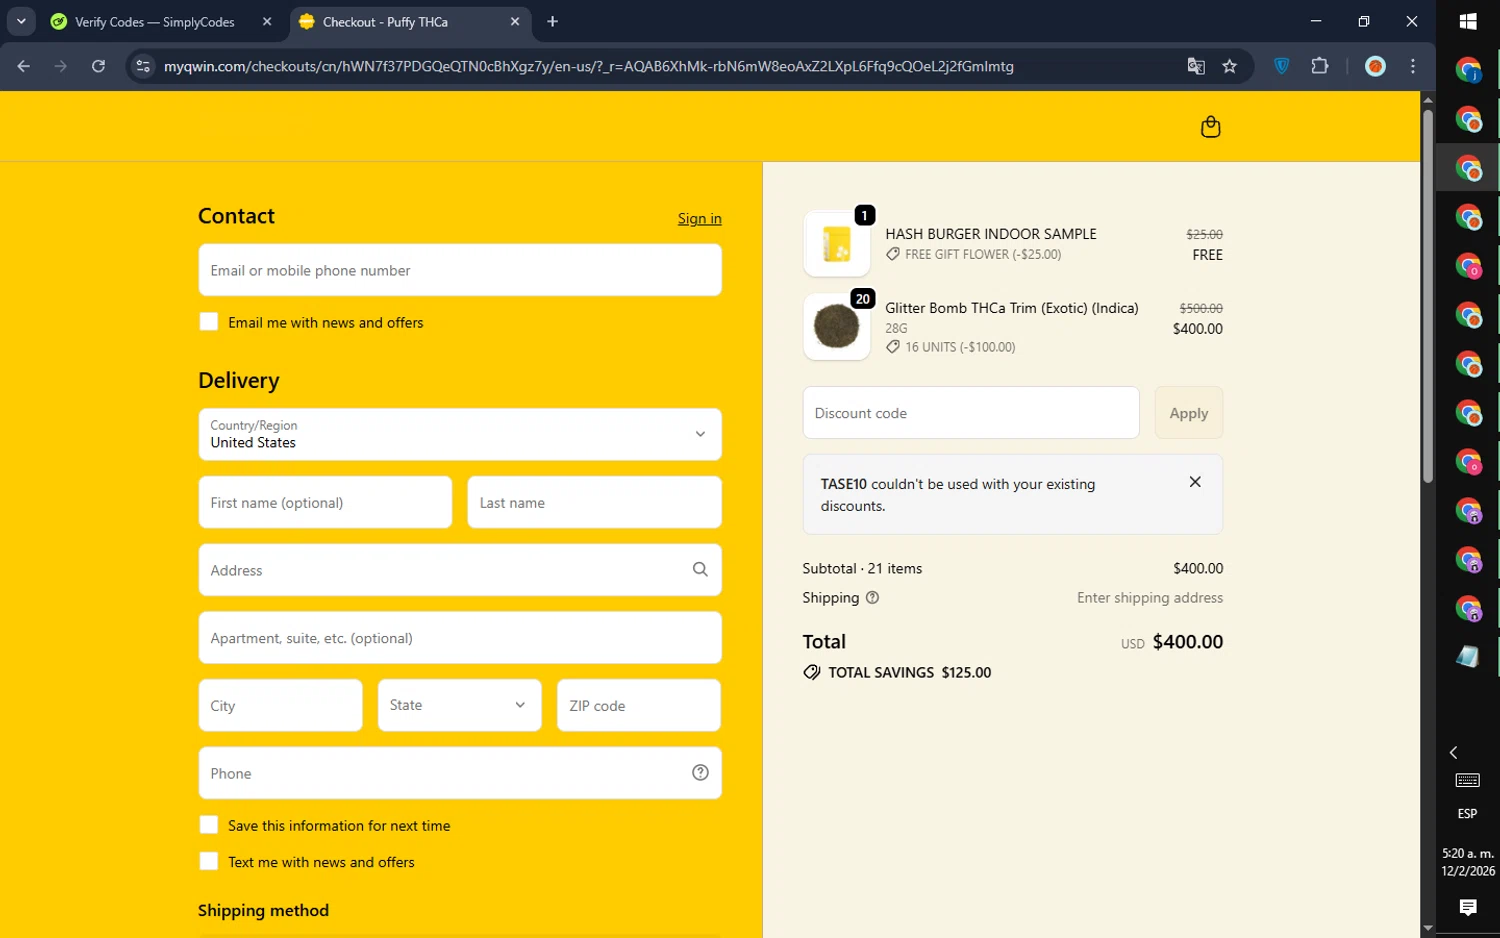1500x938 pixels.
Task: Click the ZIP code field
Action: pyautogui.click(x=639, y=705)
